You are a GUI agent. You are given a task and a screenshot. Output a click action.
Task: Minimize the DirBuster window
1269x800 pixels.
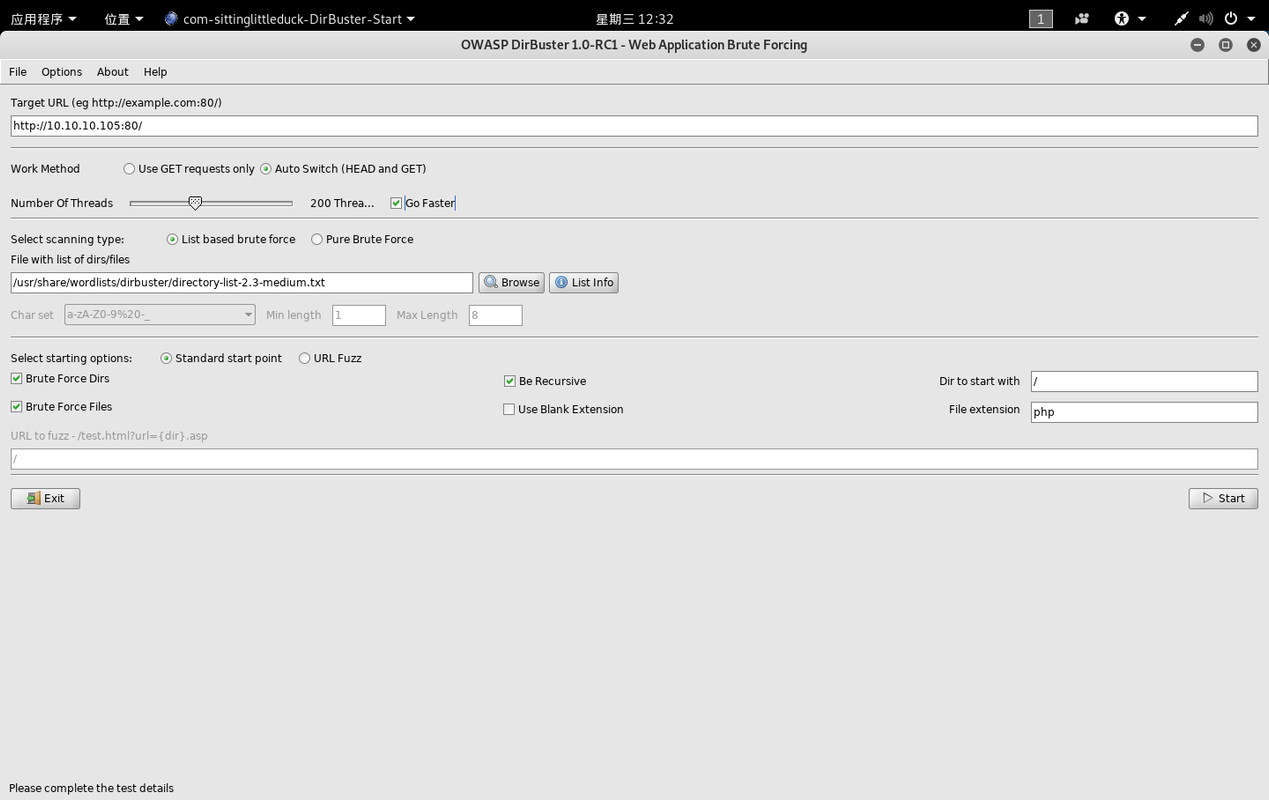pyautogui.click(x=1198, y=45)
